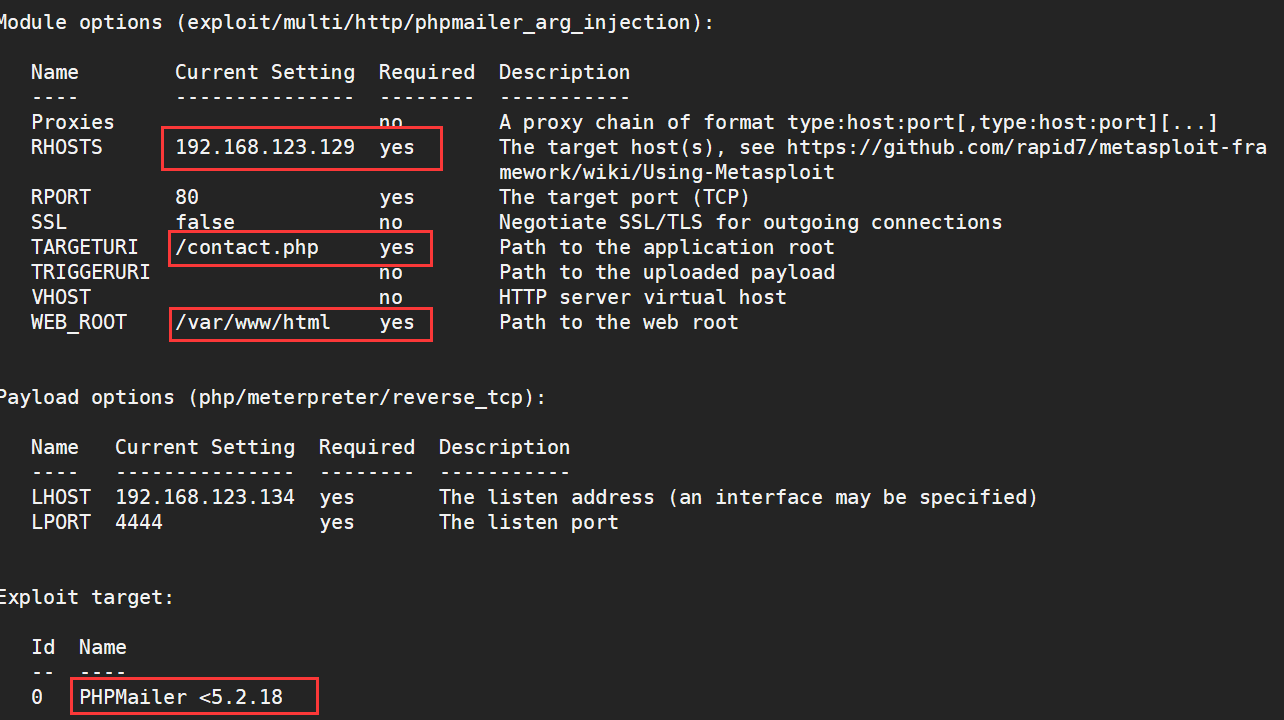Select the SSL value 'false'
This screenshot has width=1284, height=720.
205,222
